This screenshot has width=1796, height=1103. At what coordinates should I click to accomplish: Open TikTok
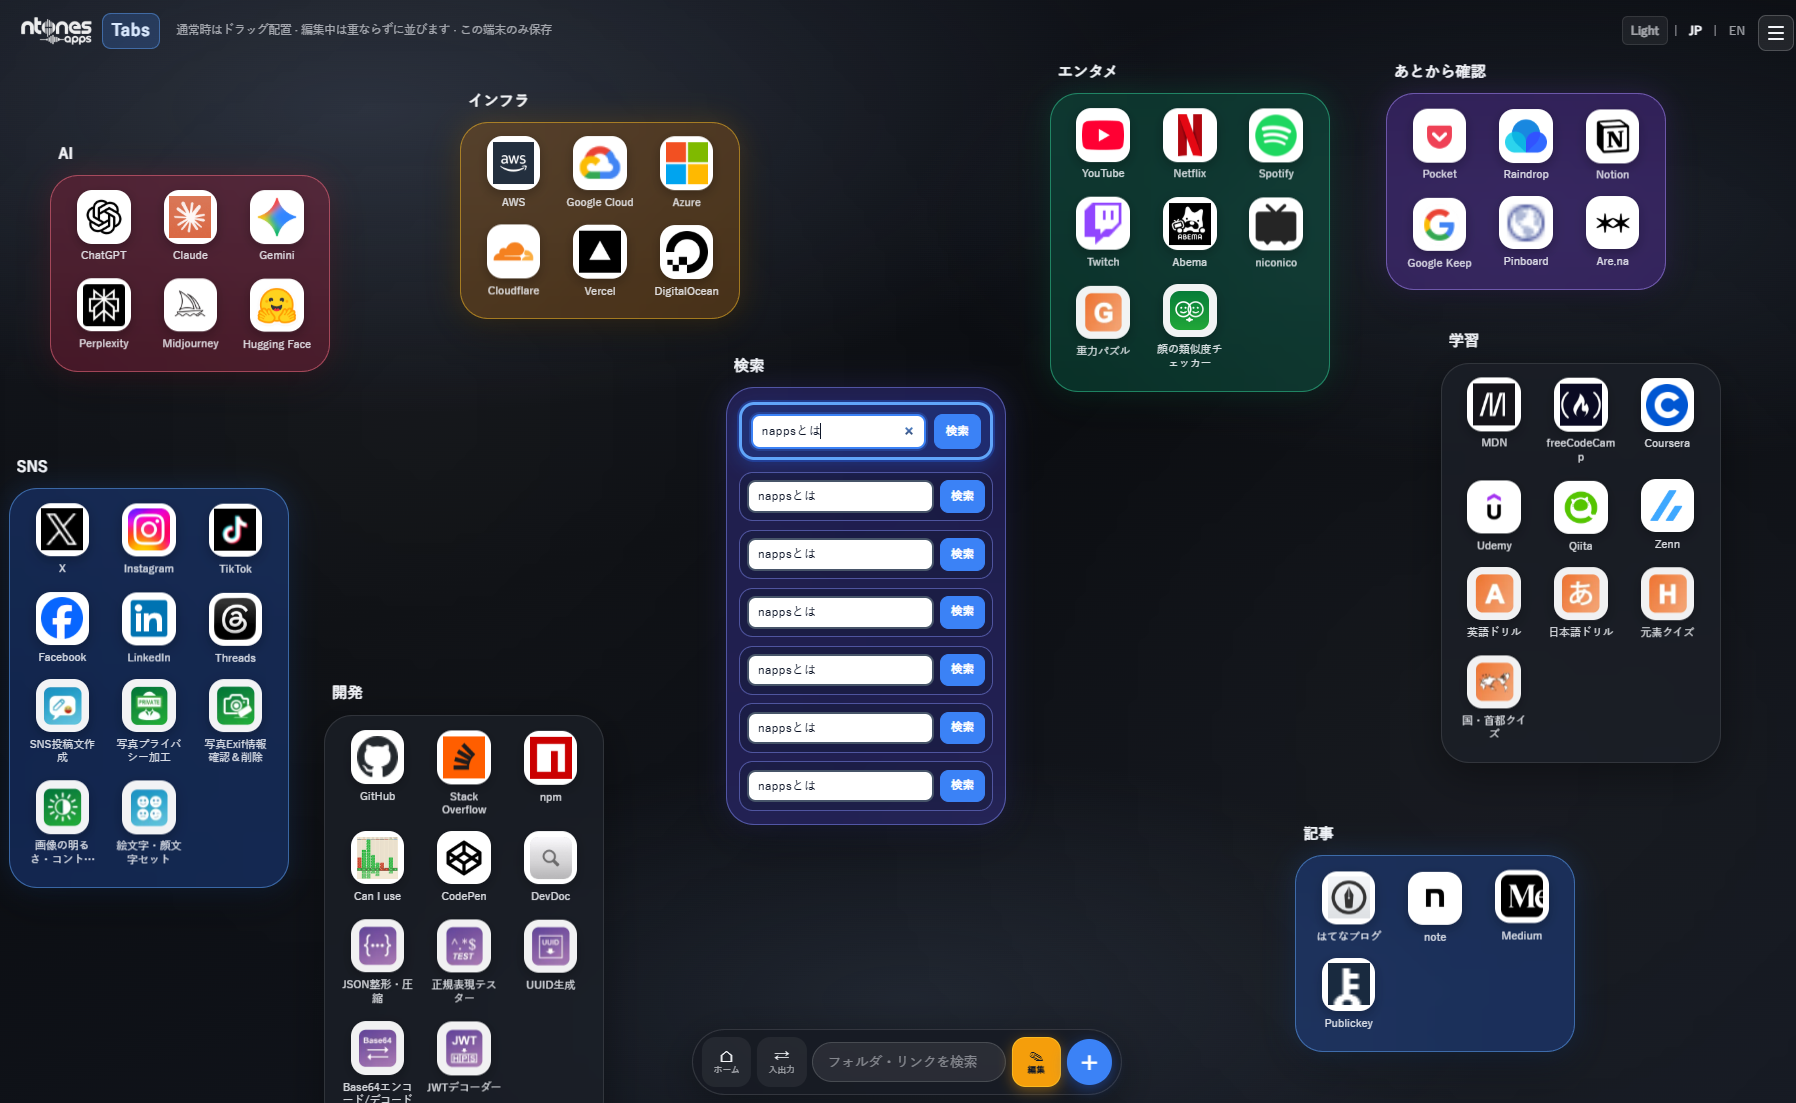(x=235, y=530)
